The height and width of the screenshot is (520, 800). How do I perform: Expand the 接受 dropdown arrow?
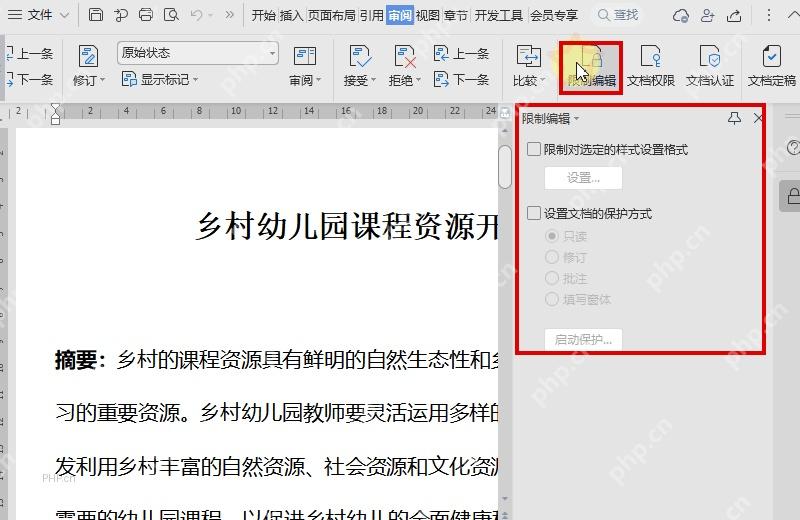(x=373, y=80)
